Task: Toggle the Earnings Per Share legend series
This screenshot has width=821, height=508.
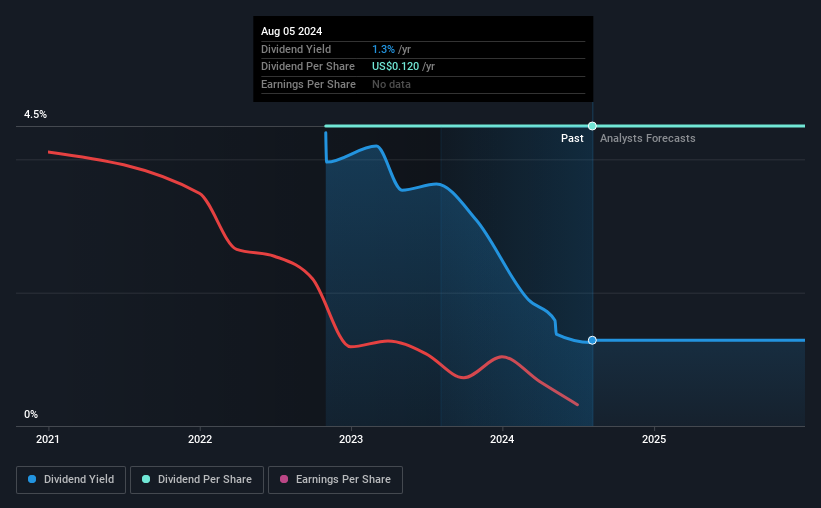Action: (x=335, y=480)
